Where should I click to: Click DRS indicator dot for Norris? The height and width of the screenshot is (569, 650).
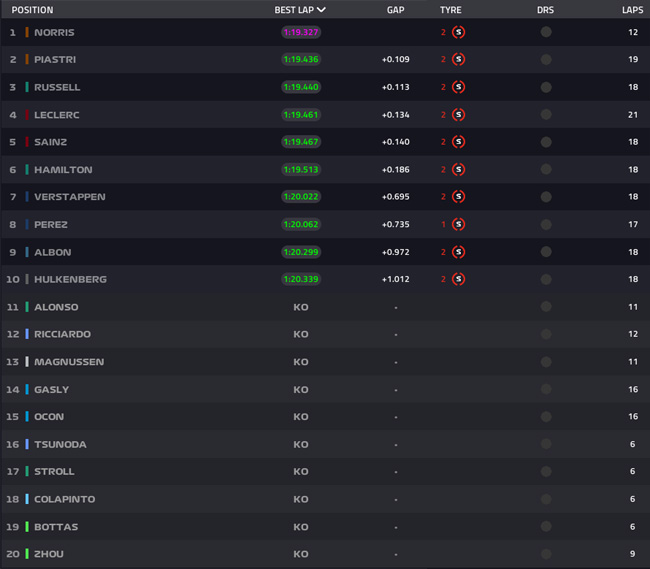pyautogui.click(x=546, y=32)
